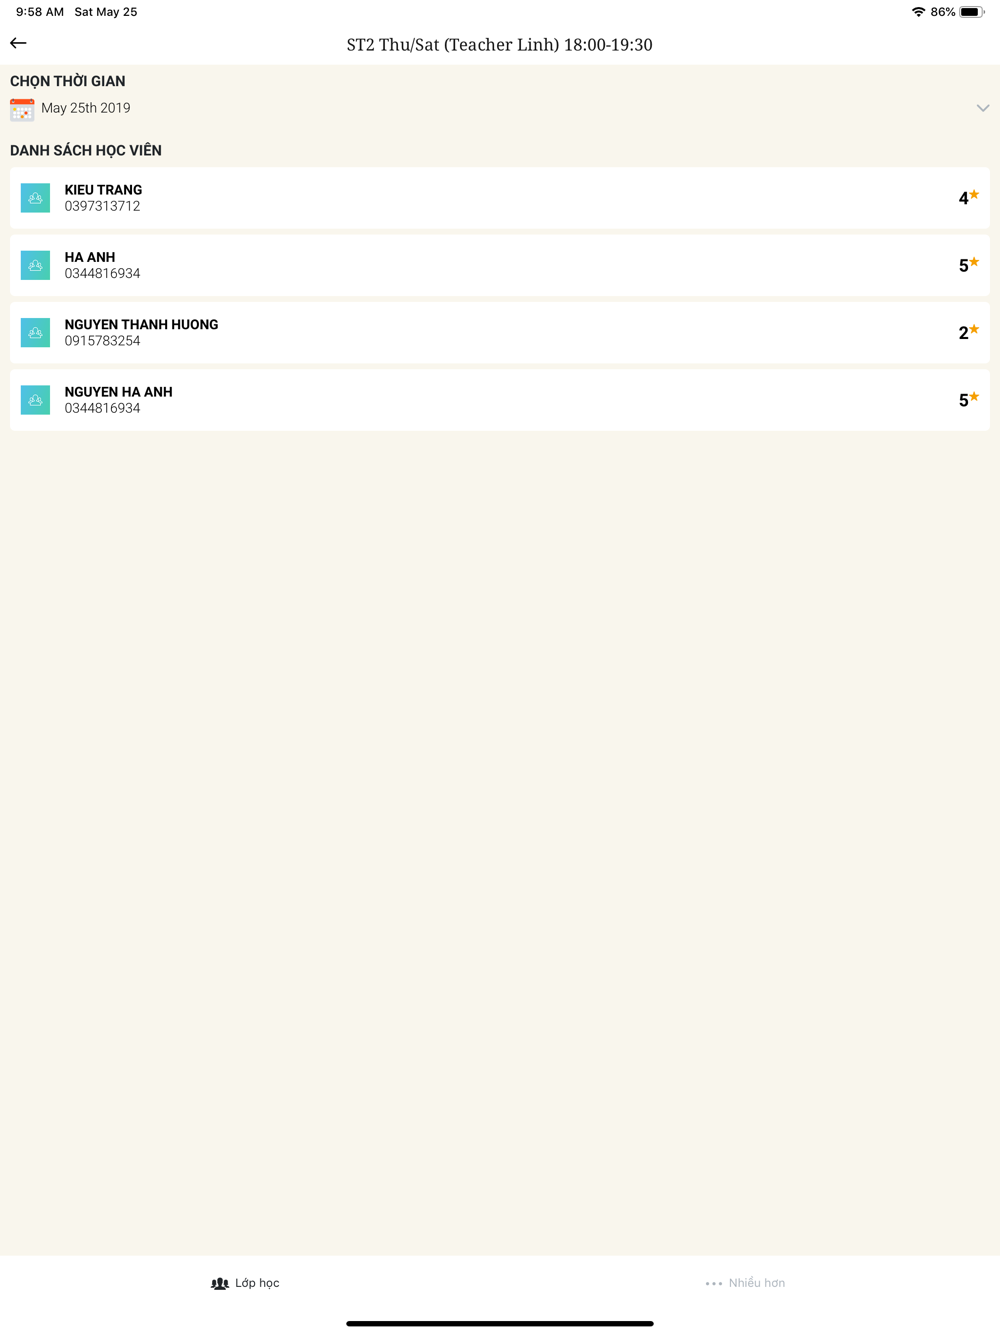Tap Nguyen Ha Anh's 5-star rating
Screen dimensions: 1000x1334
point(968,400)
